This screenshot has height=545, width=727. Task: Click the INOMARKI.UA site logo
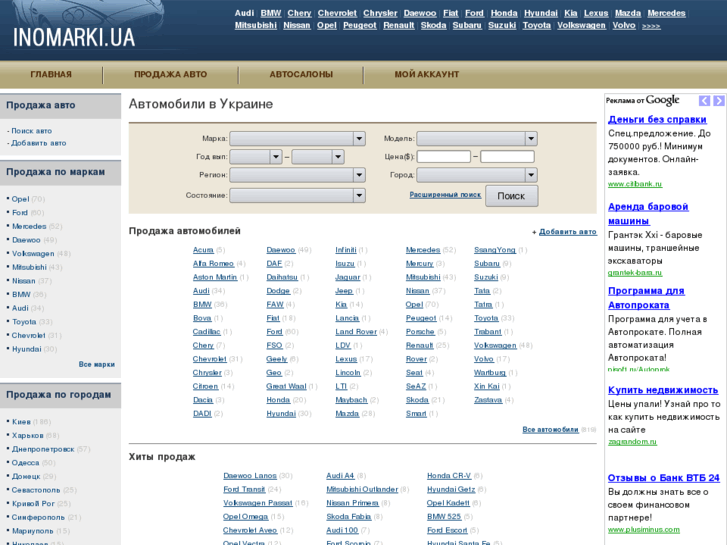pyautogui.click(x=74, y=37)
